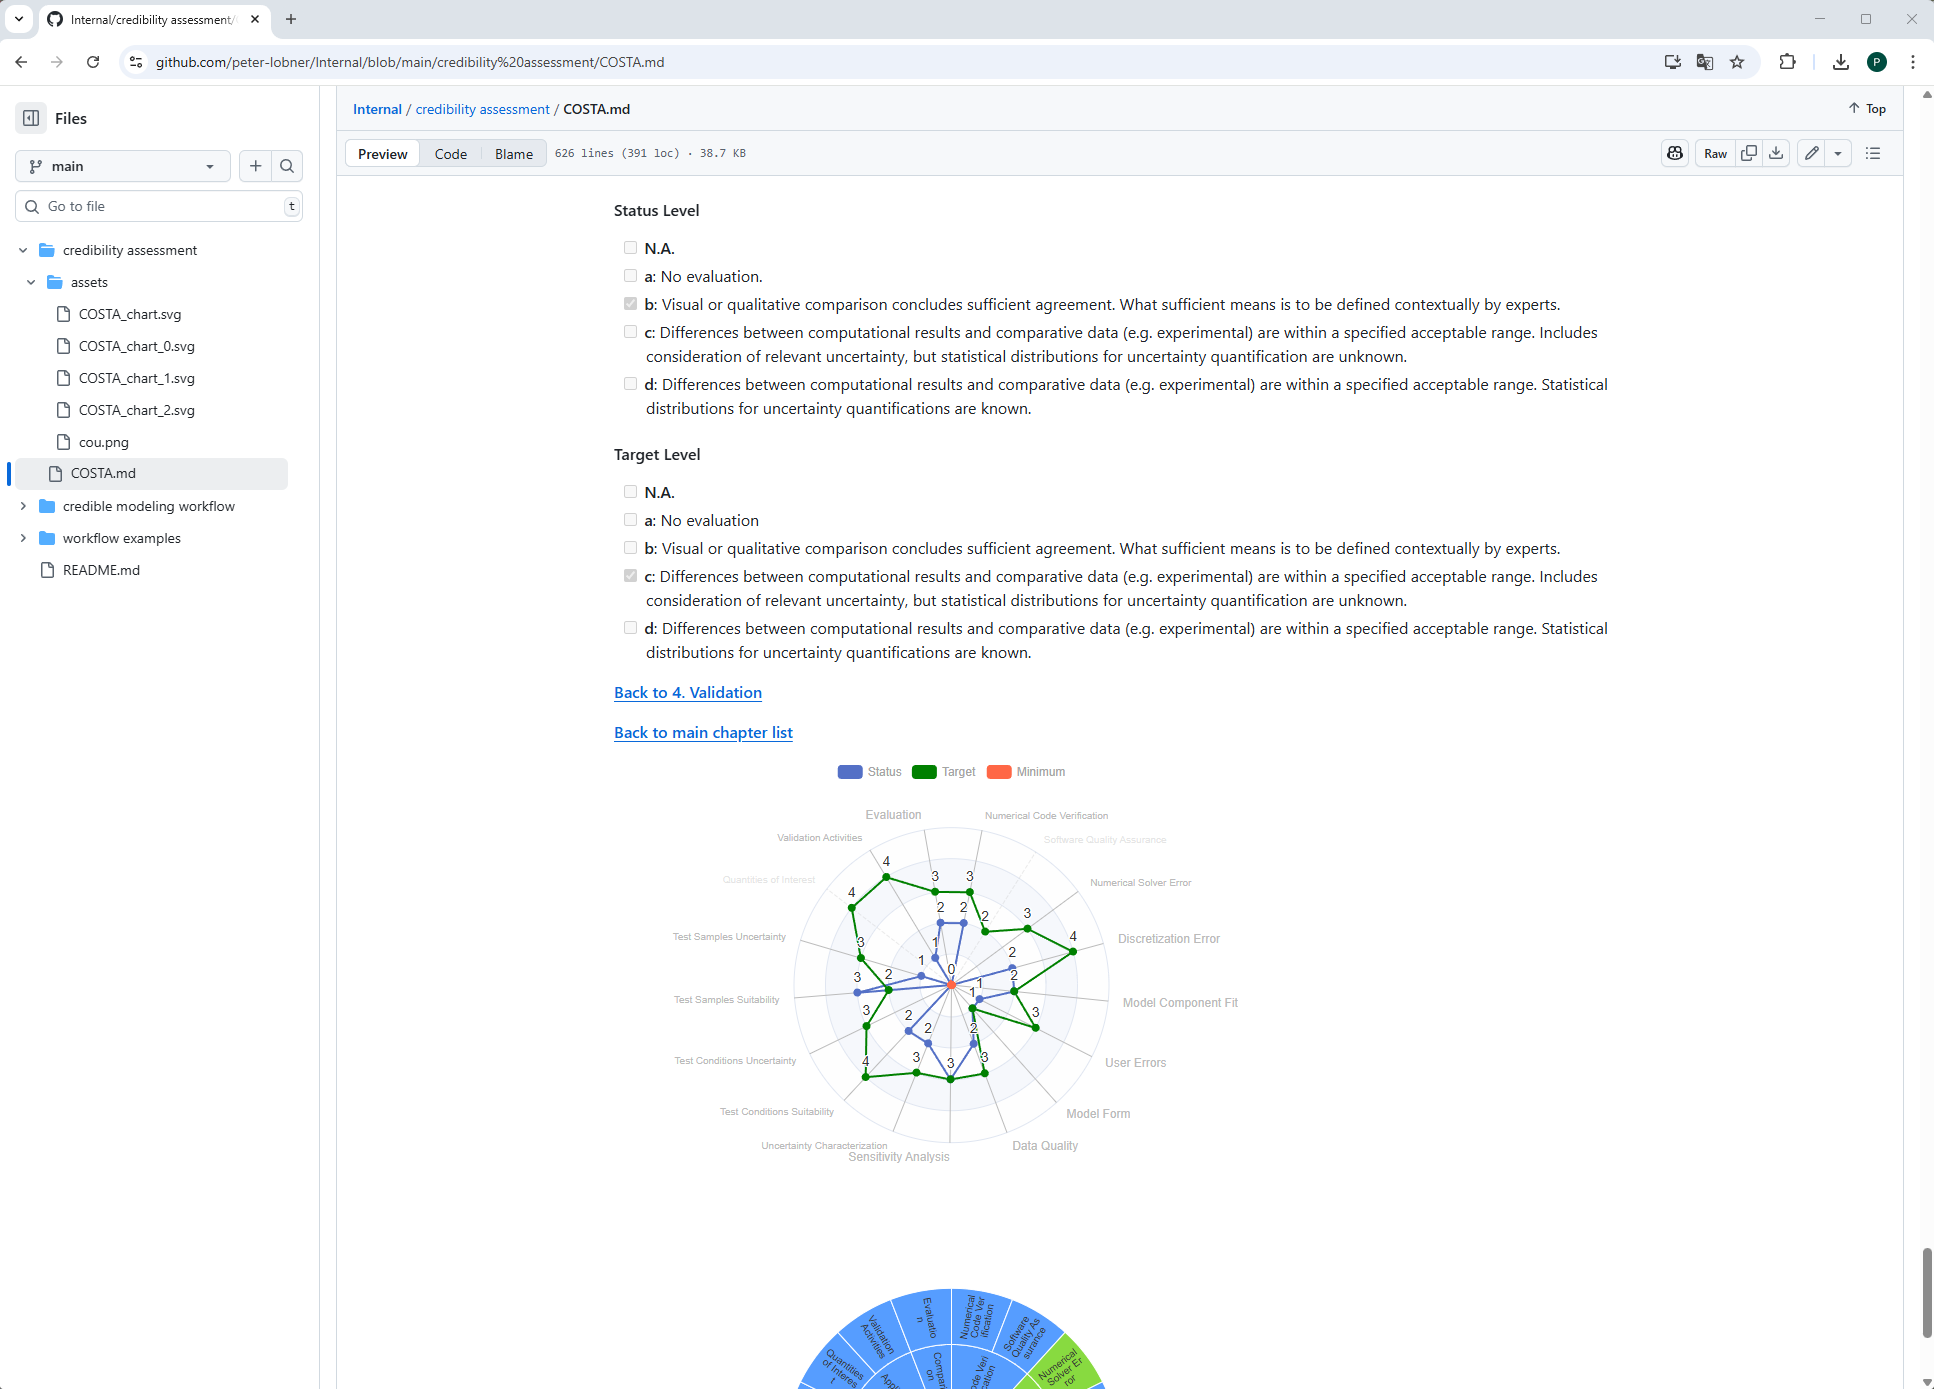The width and height of the screenshot is (1934, 1389).
Task: Edit this file with pencil icon
Action: coord(1812,153)
